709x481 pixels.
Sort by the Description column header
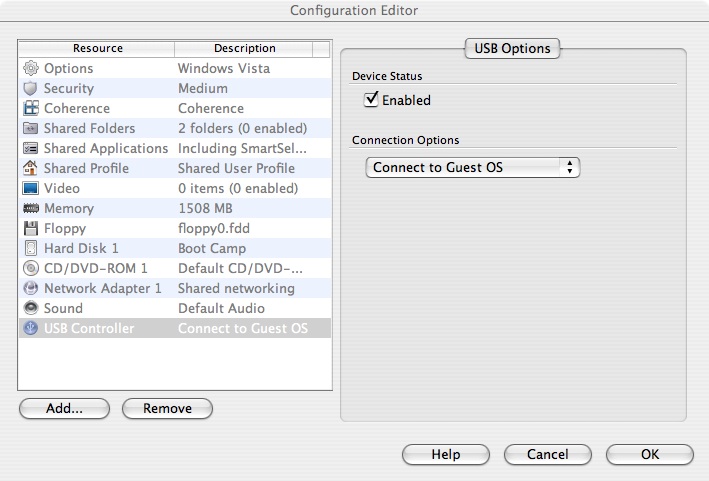[244, 48]
